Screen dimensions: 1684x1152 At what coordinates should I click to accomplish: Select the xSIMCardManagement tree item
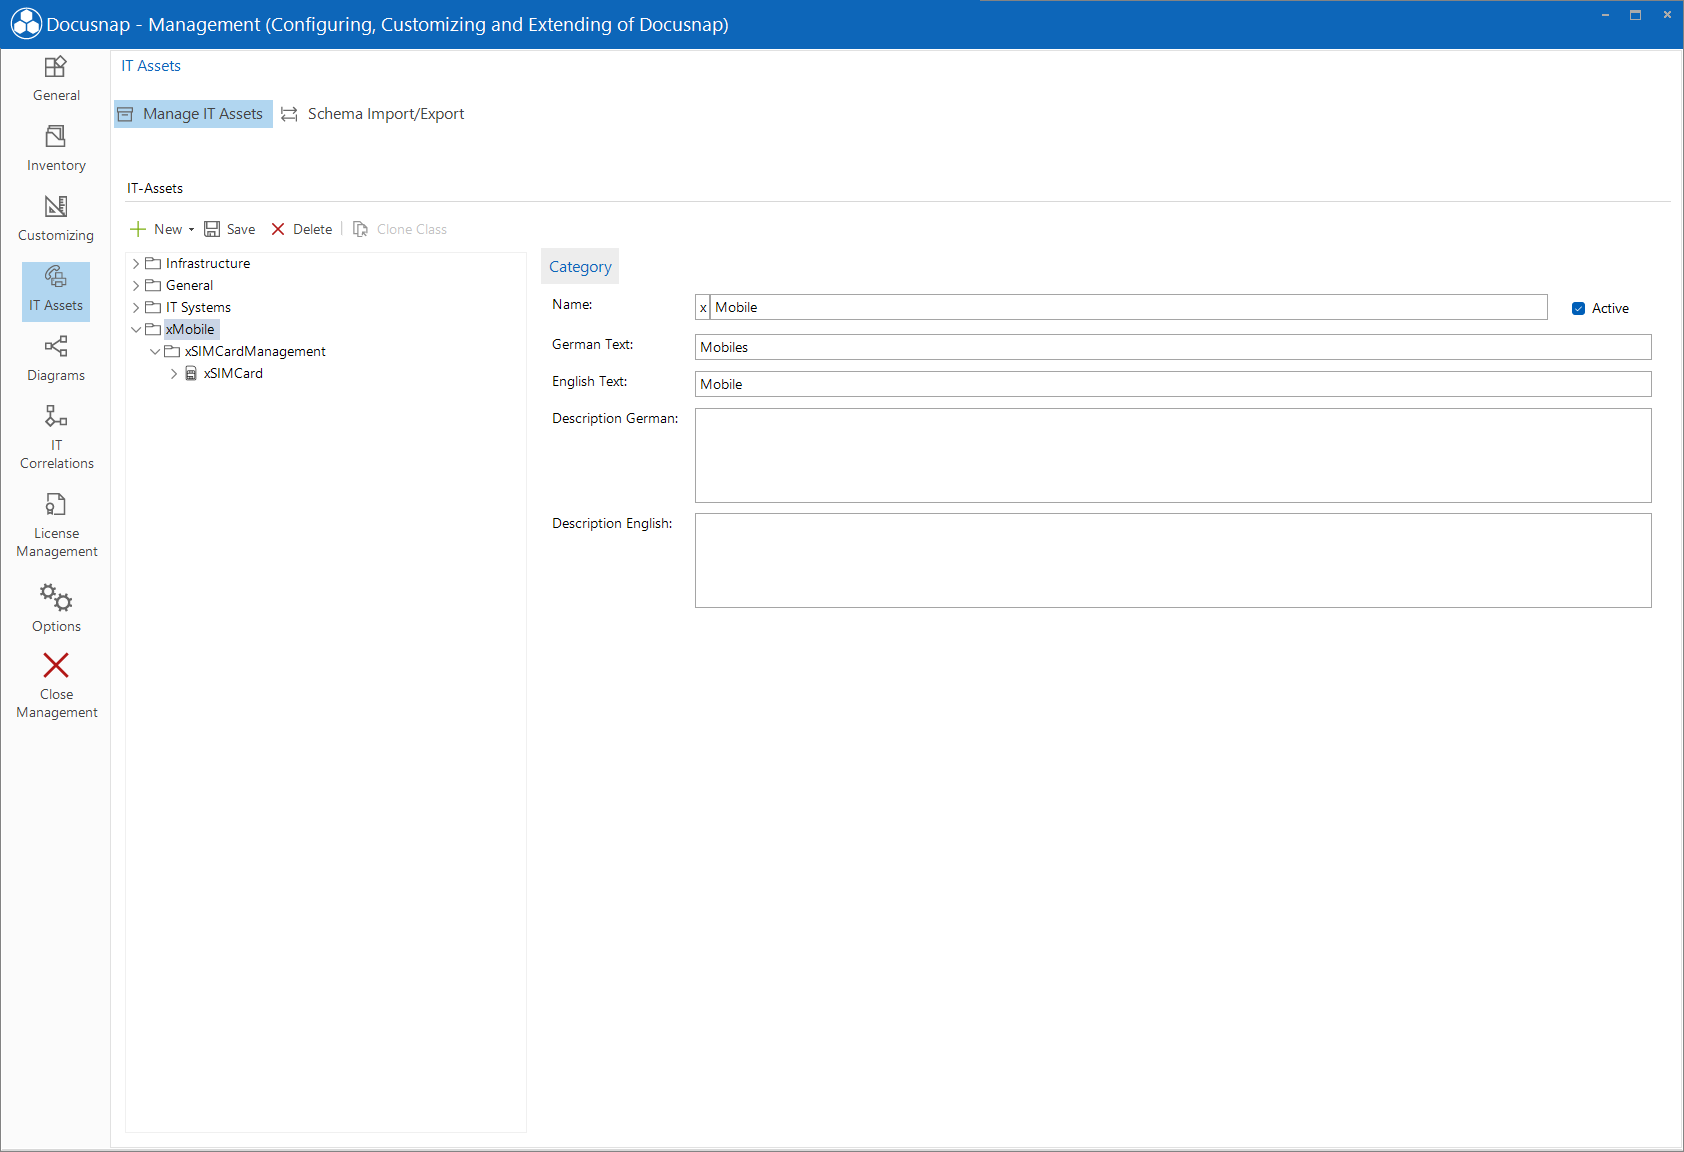[x=255, y=351]
